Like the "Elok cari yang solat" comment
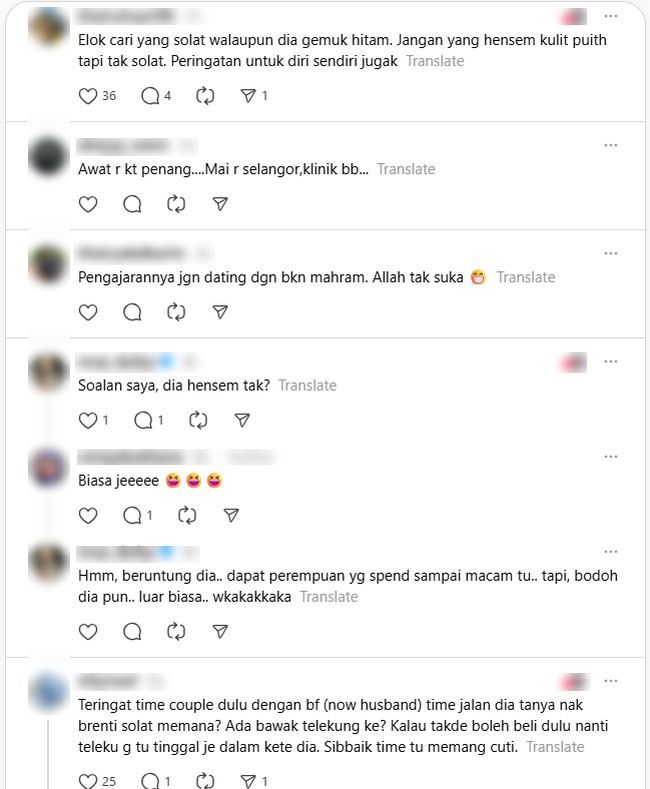This screenshot has width=650, height=789. (88, 96)
